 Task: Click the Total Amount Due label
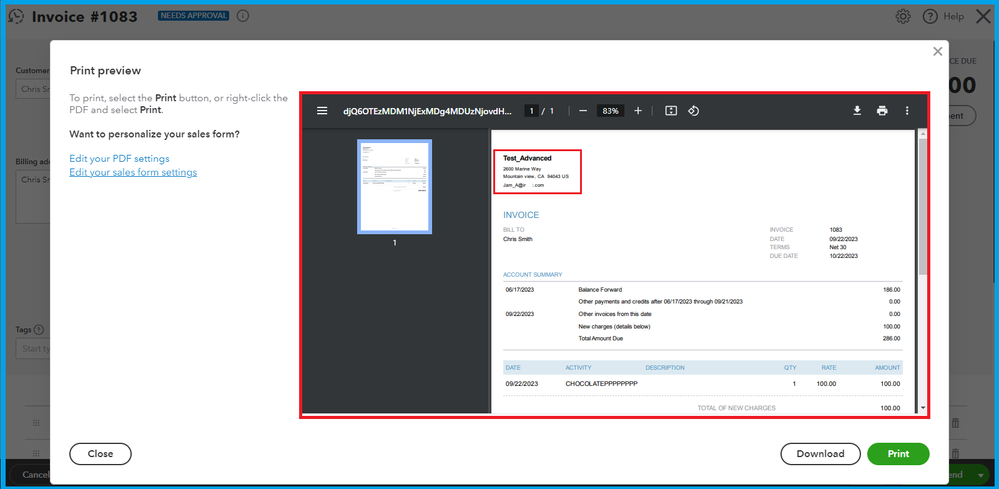pos(600,338)
